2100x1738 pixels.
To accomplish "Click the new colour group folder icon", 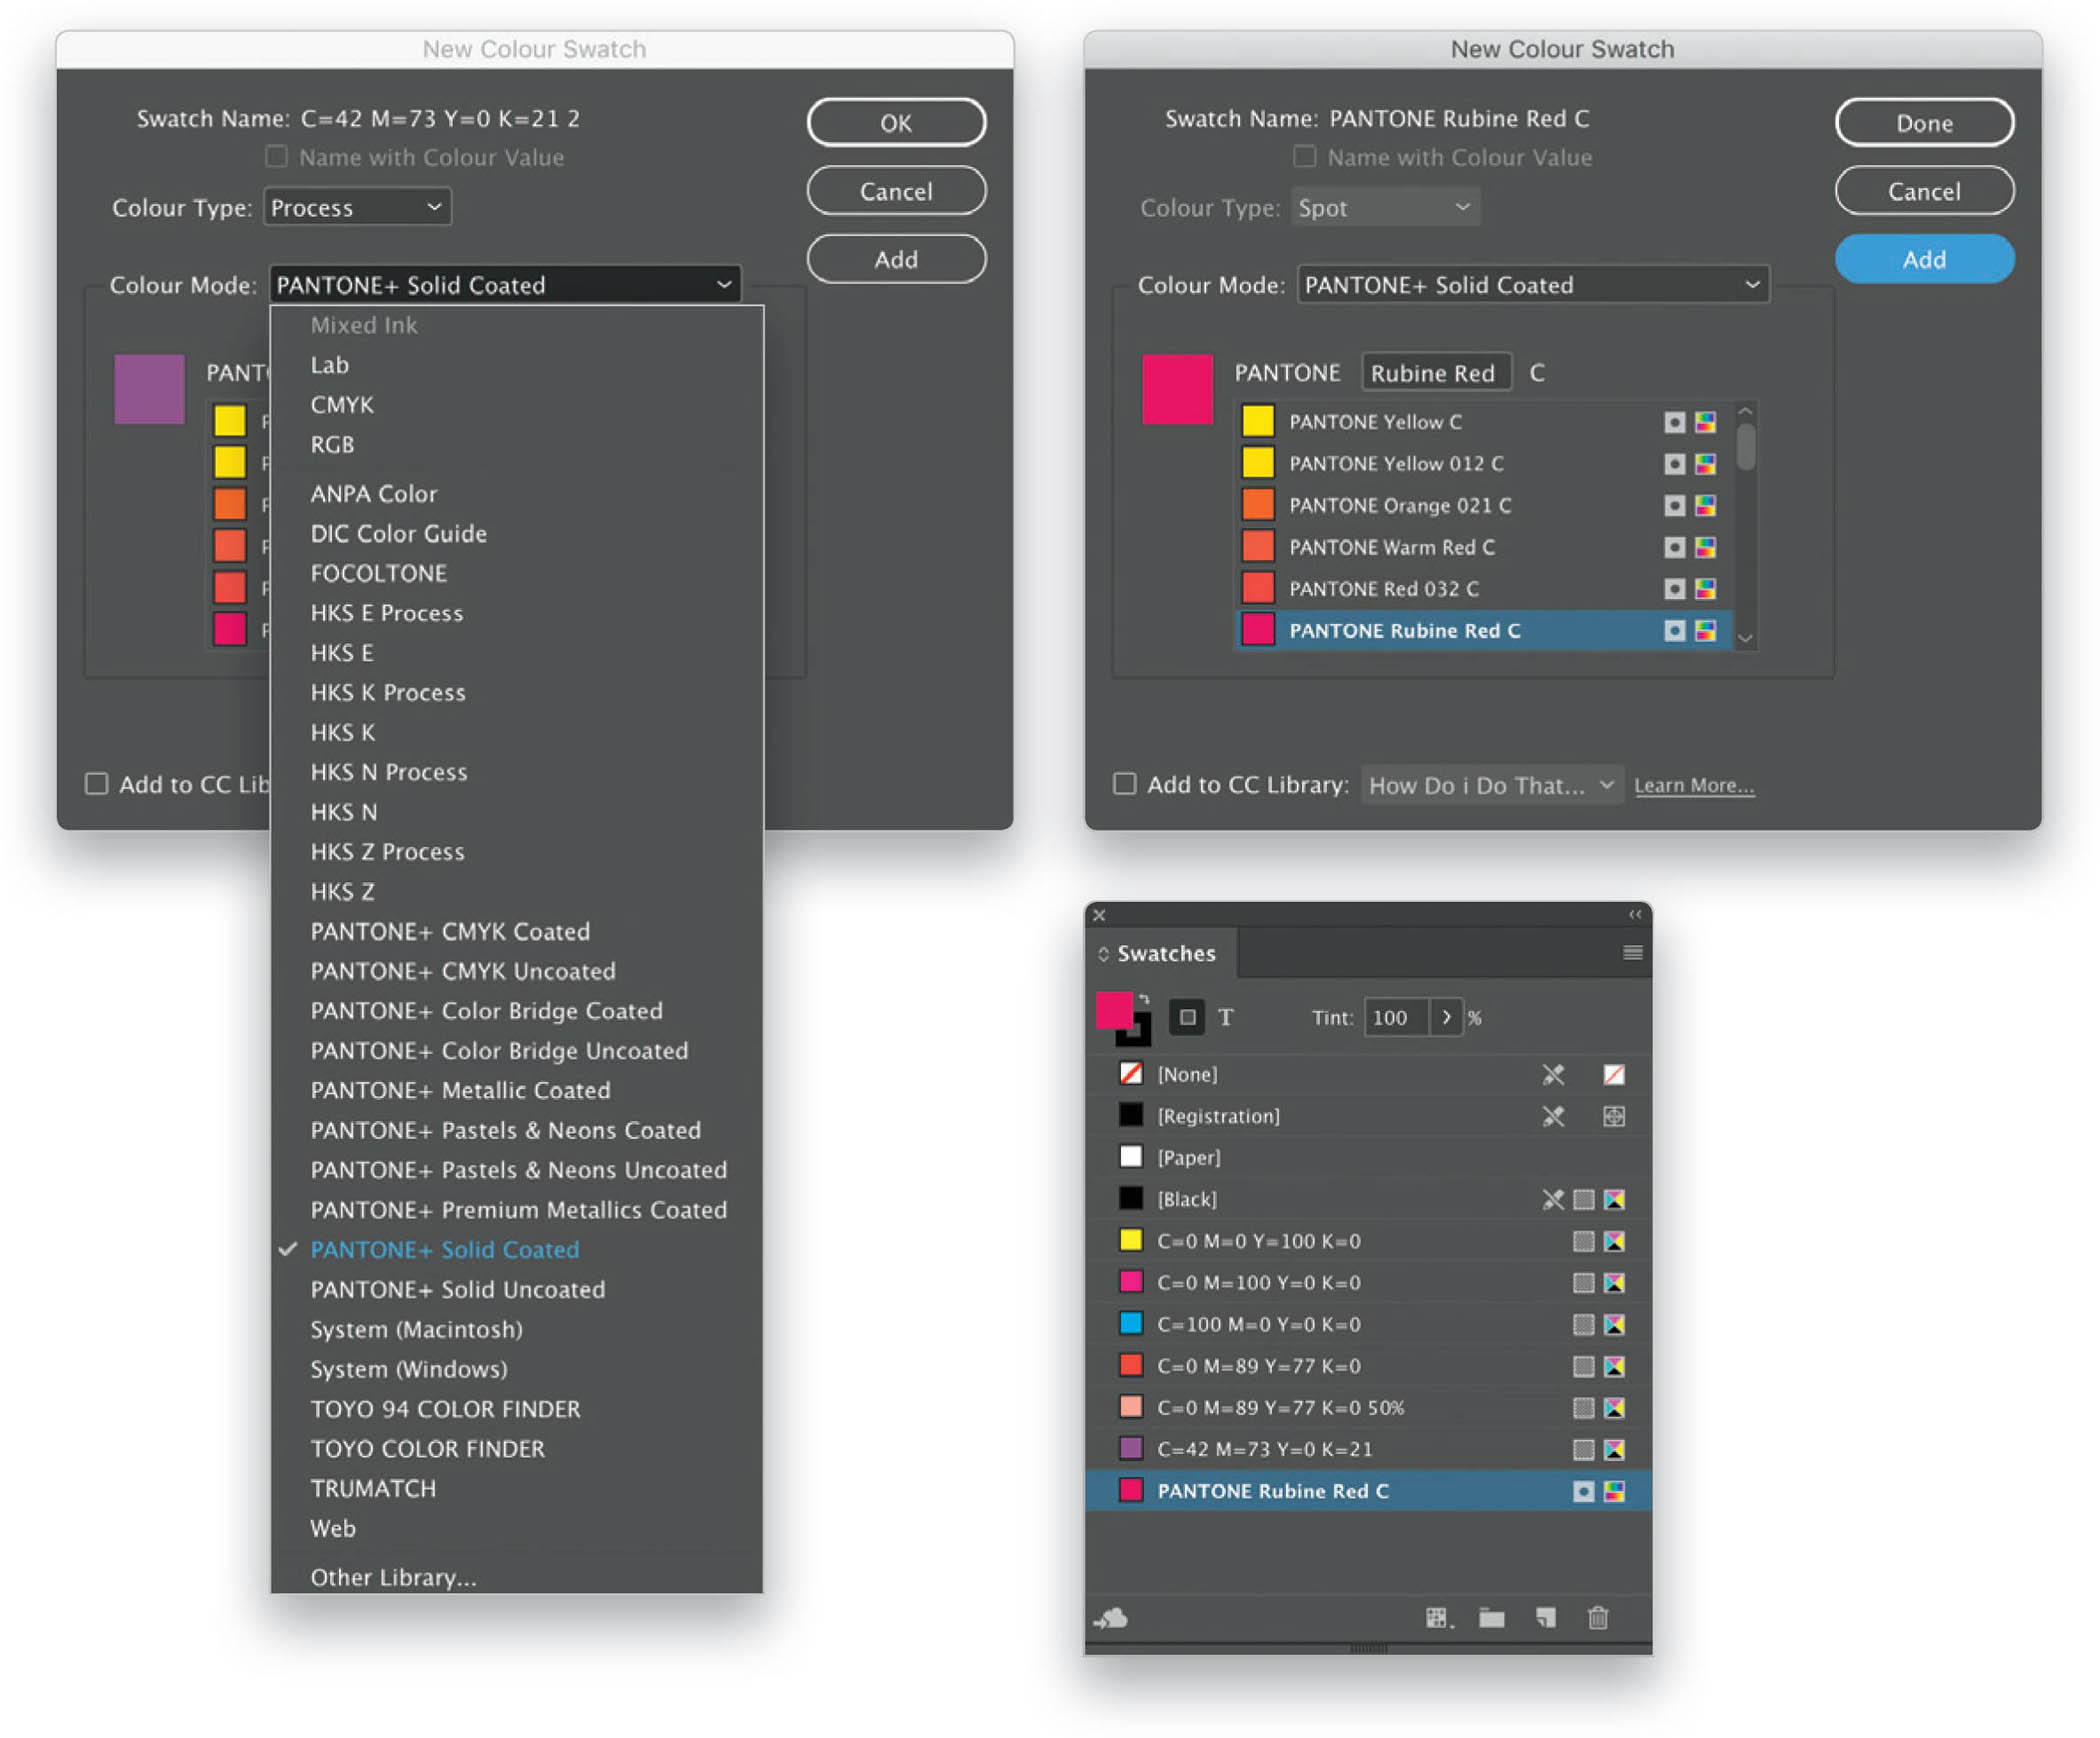I will point(1491,1617).
